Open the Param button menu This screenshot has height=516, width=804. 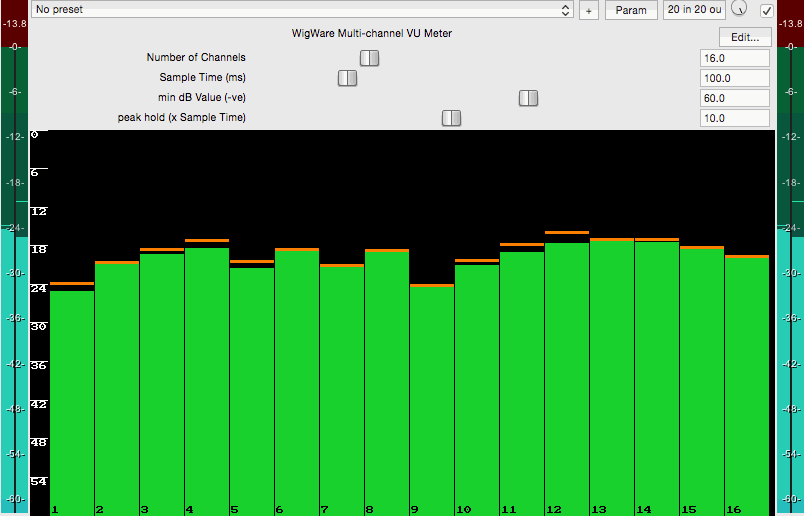pyautogui.click(x=631, y=10)
